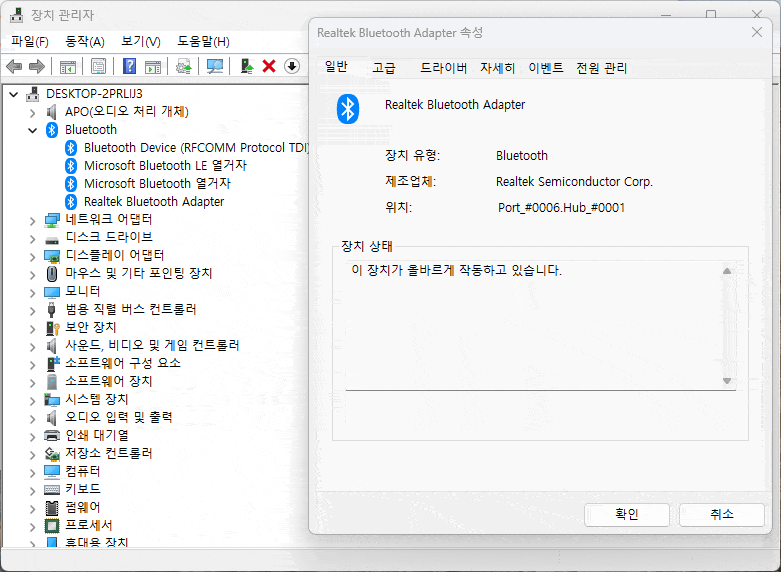Click the 확인 button
This screenshot has height=572, width=781.
627,514
